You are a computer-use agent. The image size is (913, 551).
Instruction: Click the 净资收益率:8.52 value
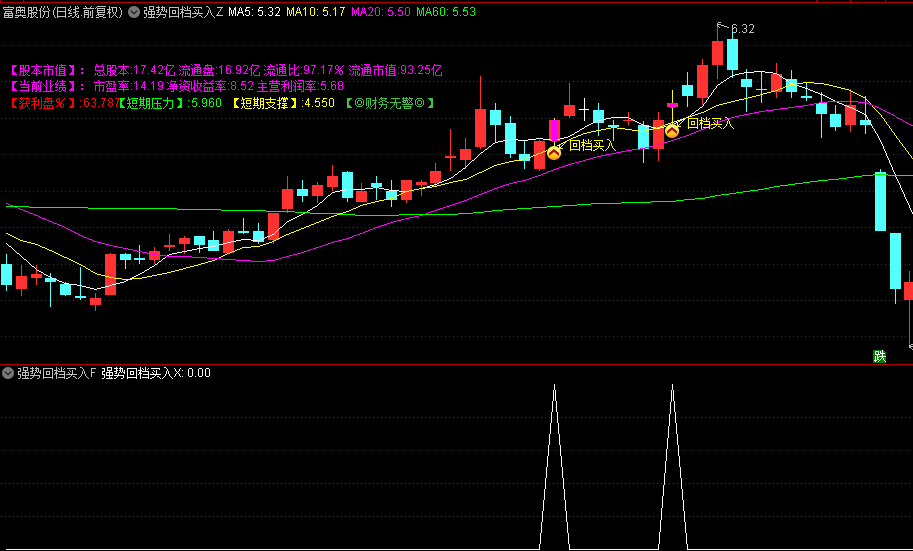pos(210,87)
